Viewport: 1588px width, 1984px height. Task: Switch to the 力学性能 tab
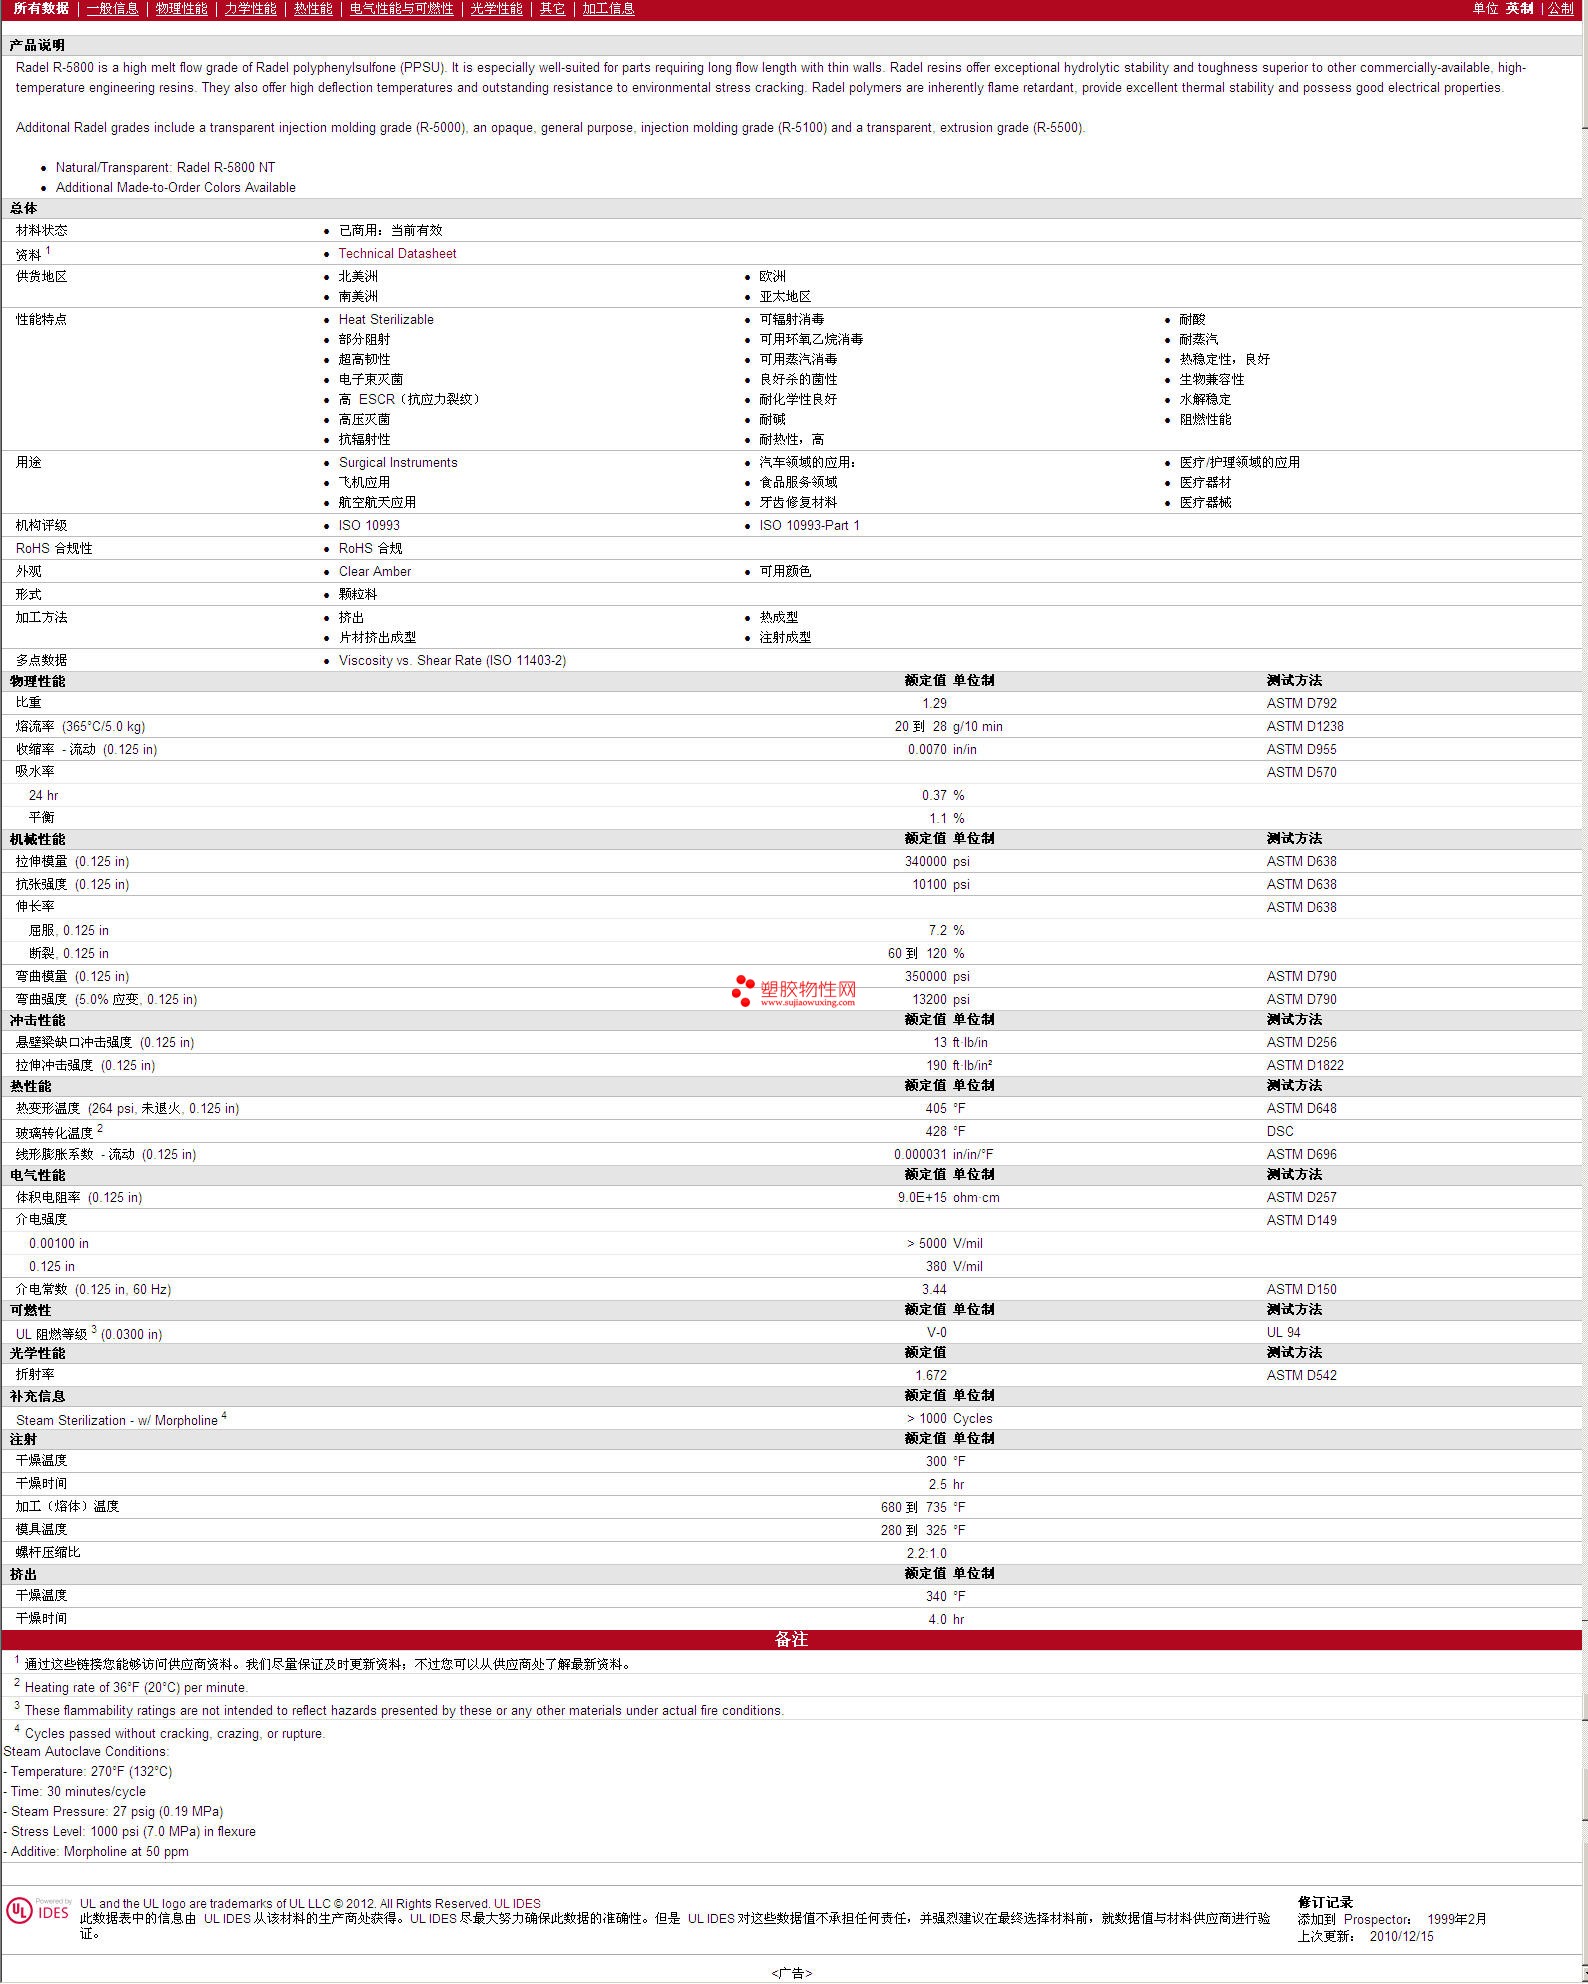coord(250,9)
